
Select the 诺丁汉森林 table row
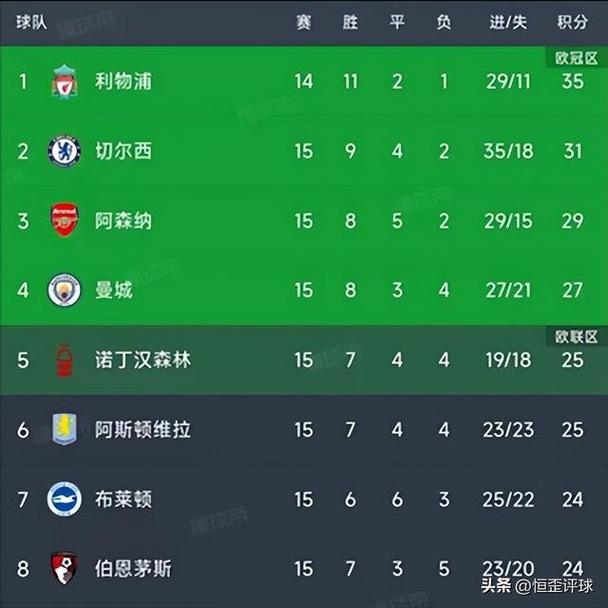[300, 360]
